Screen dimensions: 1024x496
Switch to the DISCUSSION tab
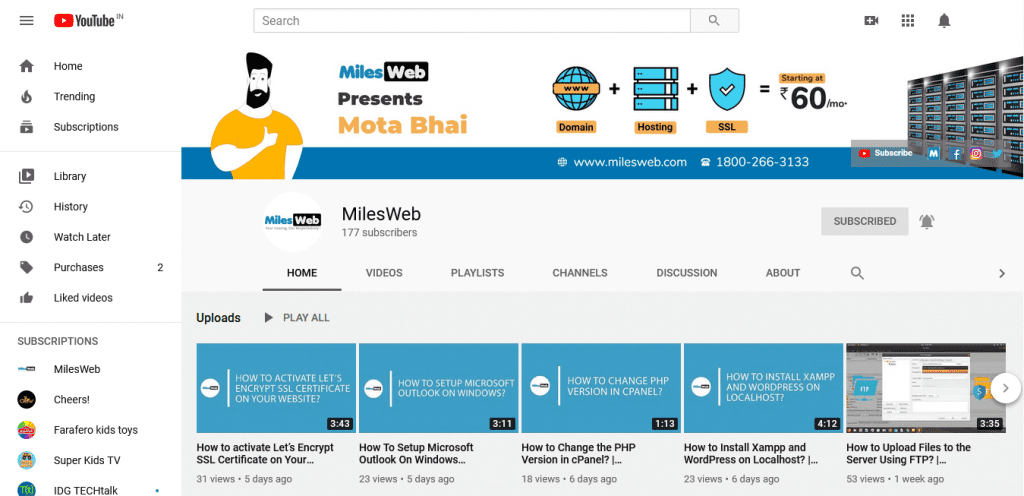click(687, 273)
